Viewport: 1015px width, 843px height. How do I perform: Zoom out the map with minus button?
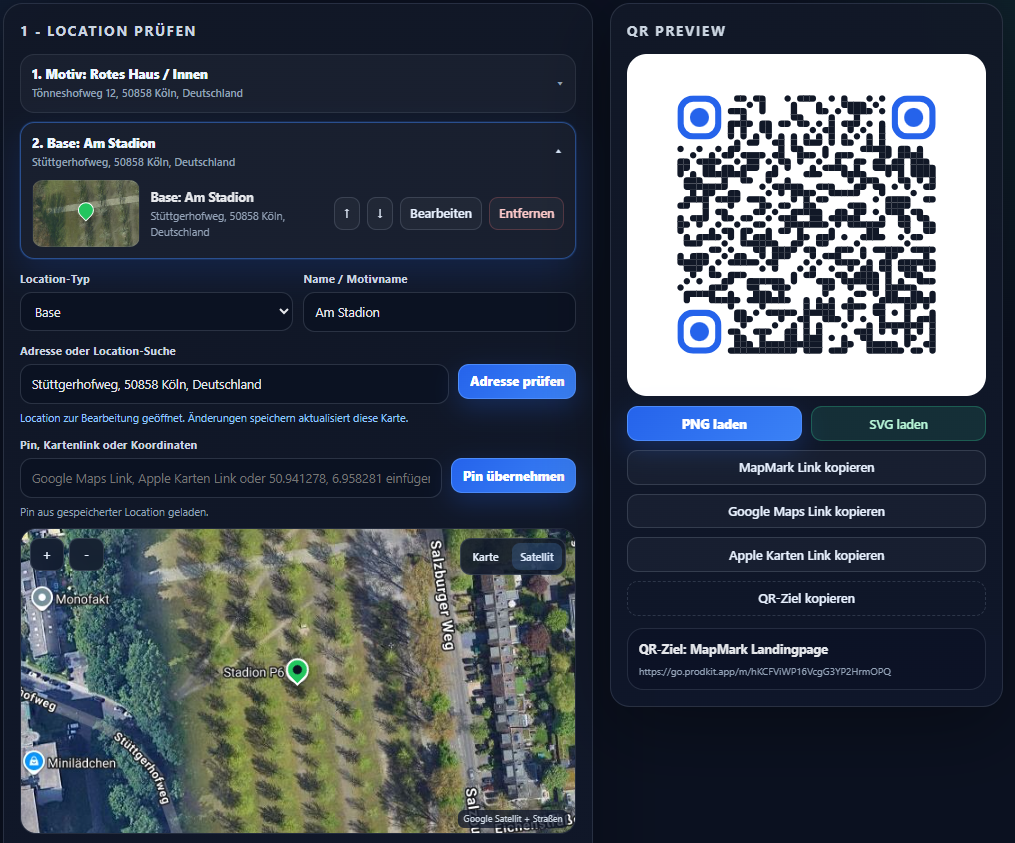click(86, 555)
